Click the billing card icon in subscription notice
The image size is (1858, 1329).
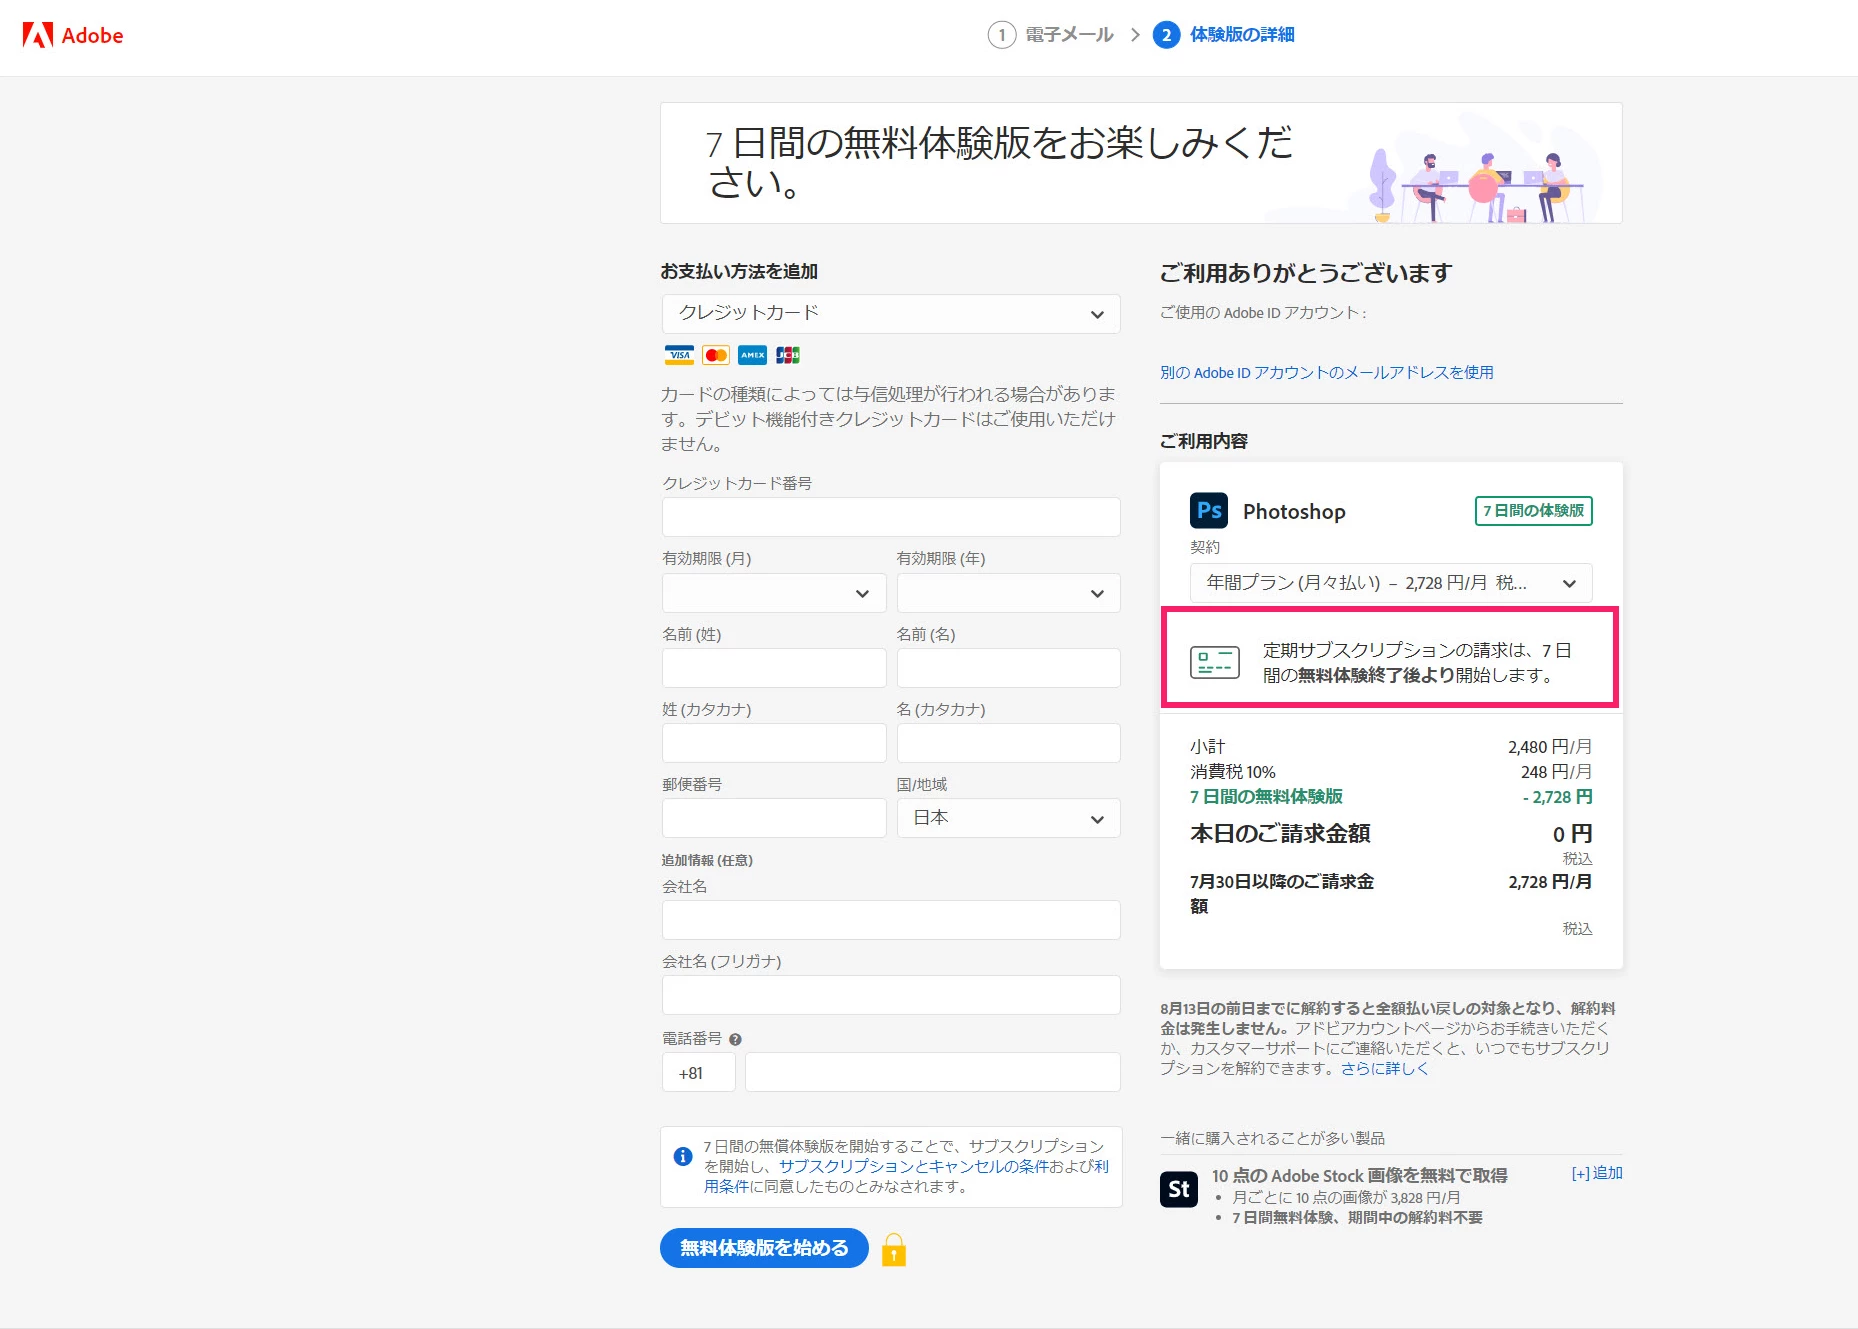[x=1215, y=662]
